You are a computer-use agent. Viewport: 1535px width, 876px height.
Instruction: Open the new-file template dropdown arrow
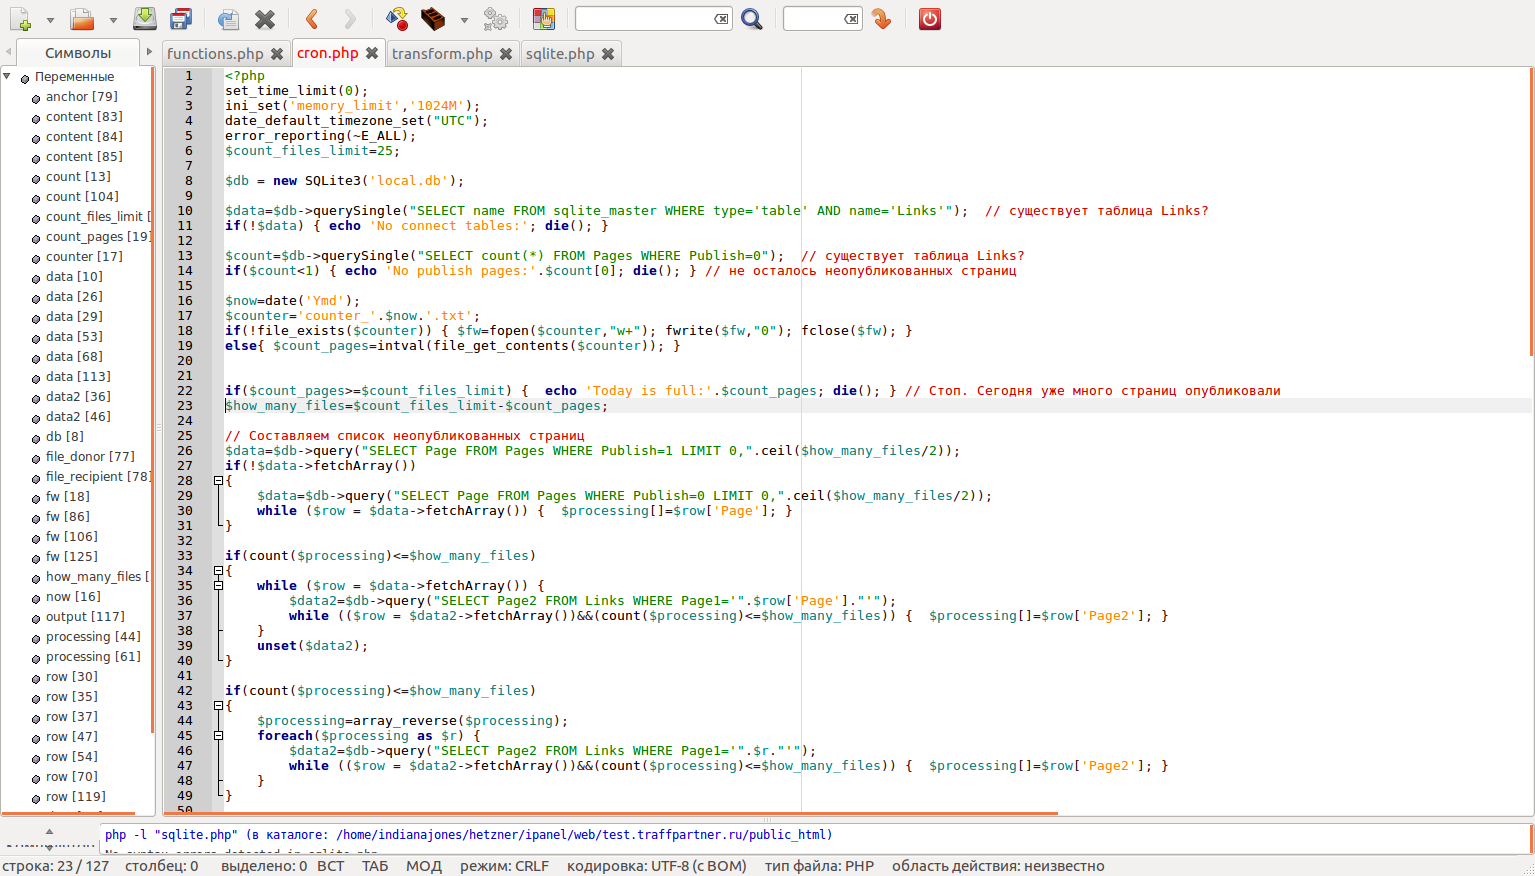[x=50, y=20]
